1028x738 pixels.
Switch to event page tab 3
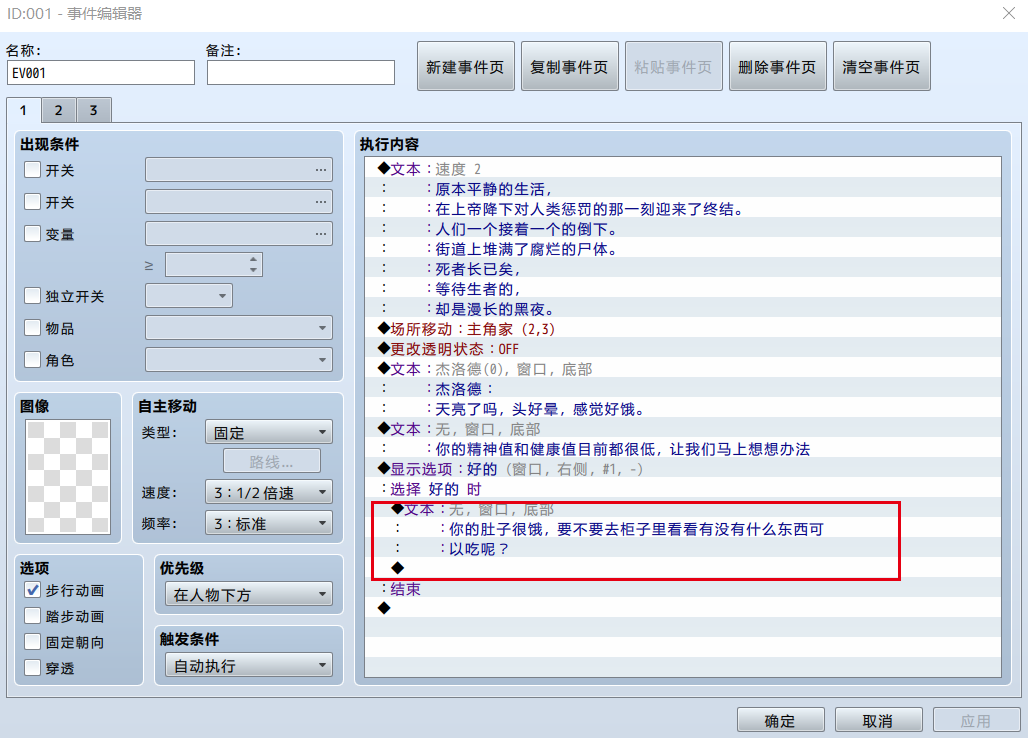94,110
